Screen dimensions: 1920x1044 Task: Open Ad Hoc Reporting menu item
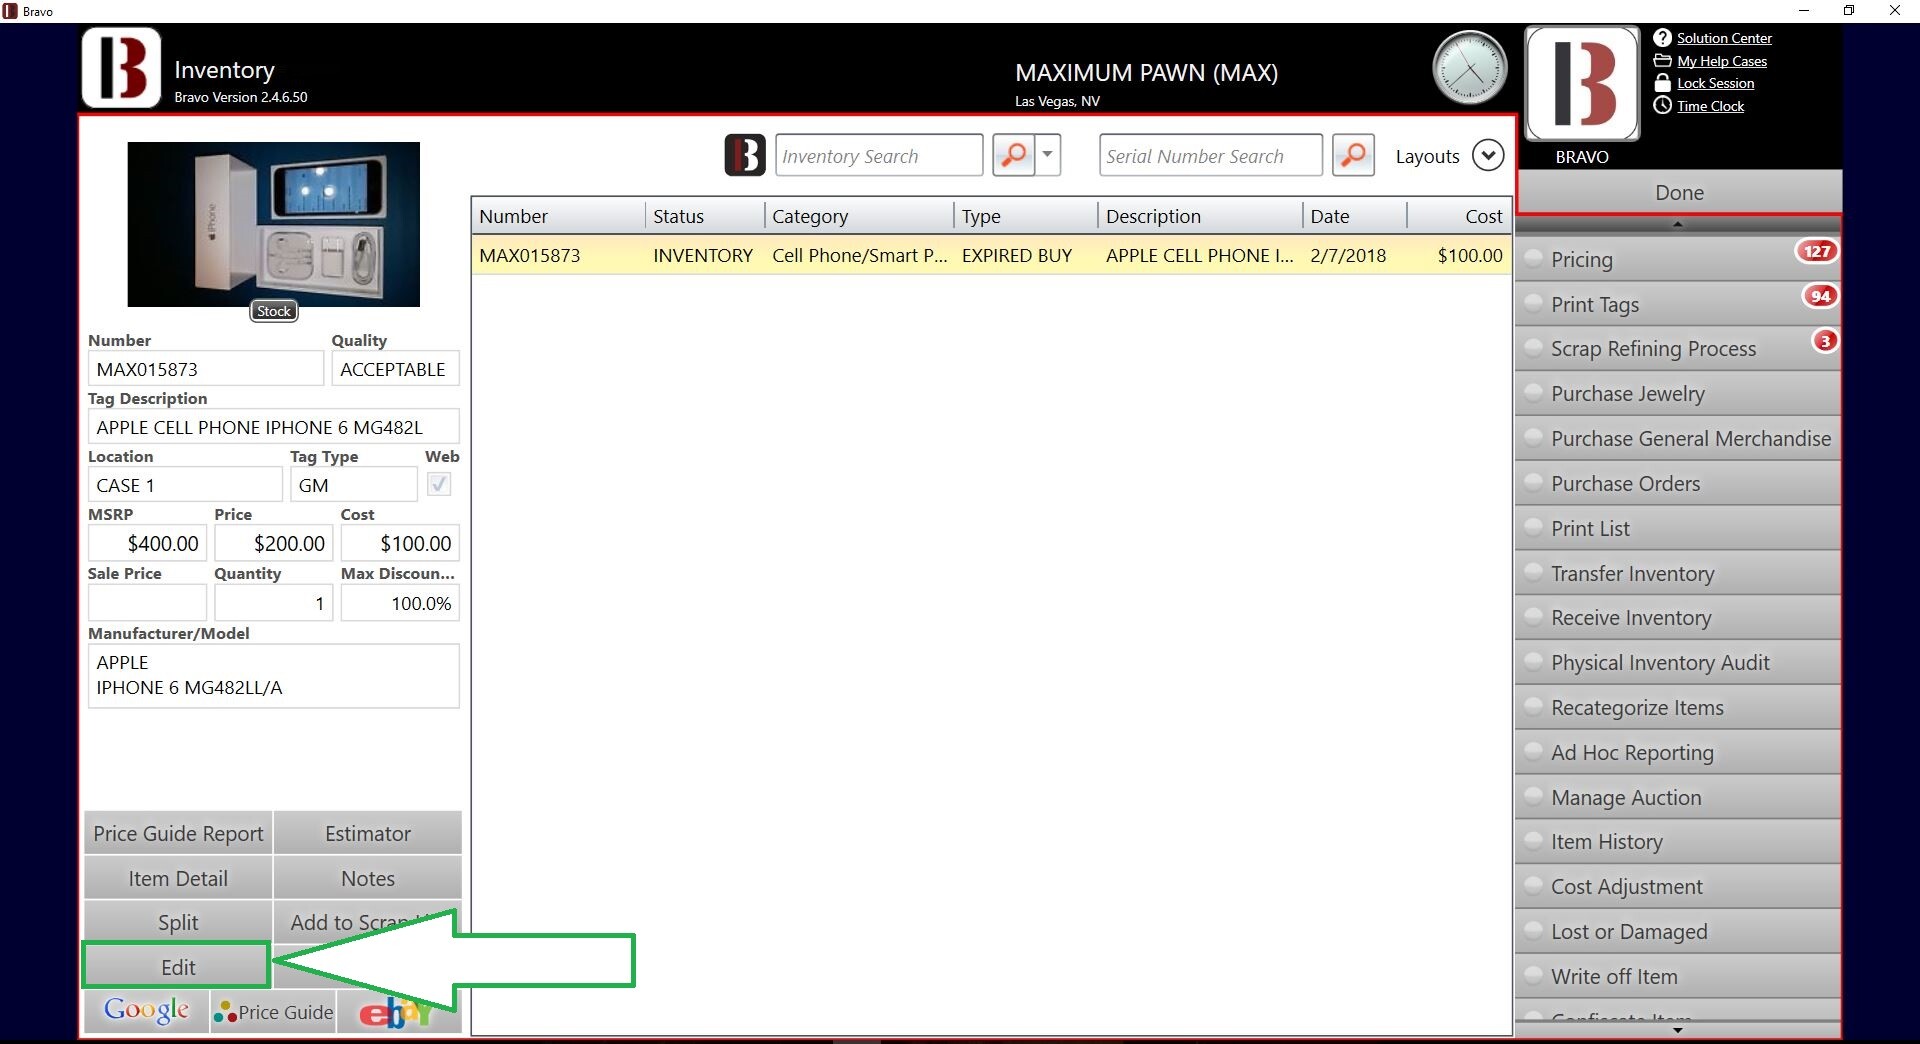(x=1678, y=752)
